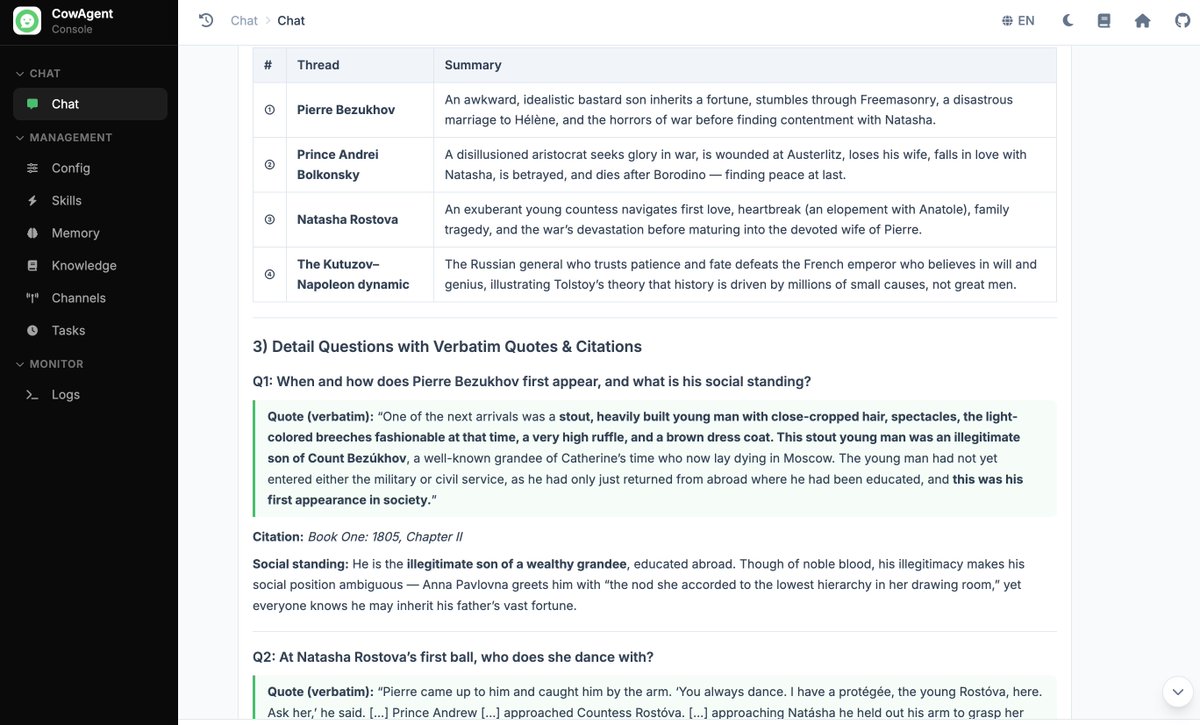Click the Knowledge book icon in sidebar
1200x725 pixels.
point(32,266)
